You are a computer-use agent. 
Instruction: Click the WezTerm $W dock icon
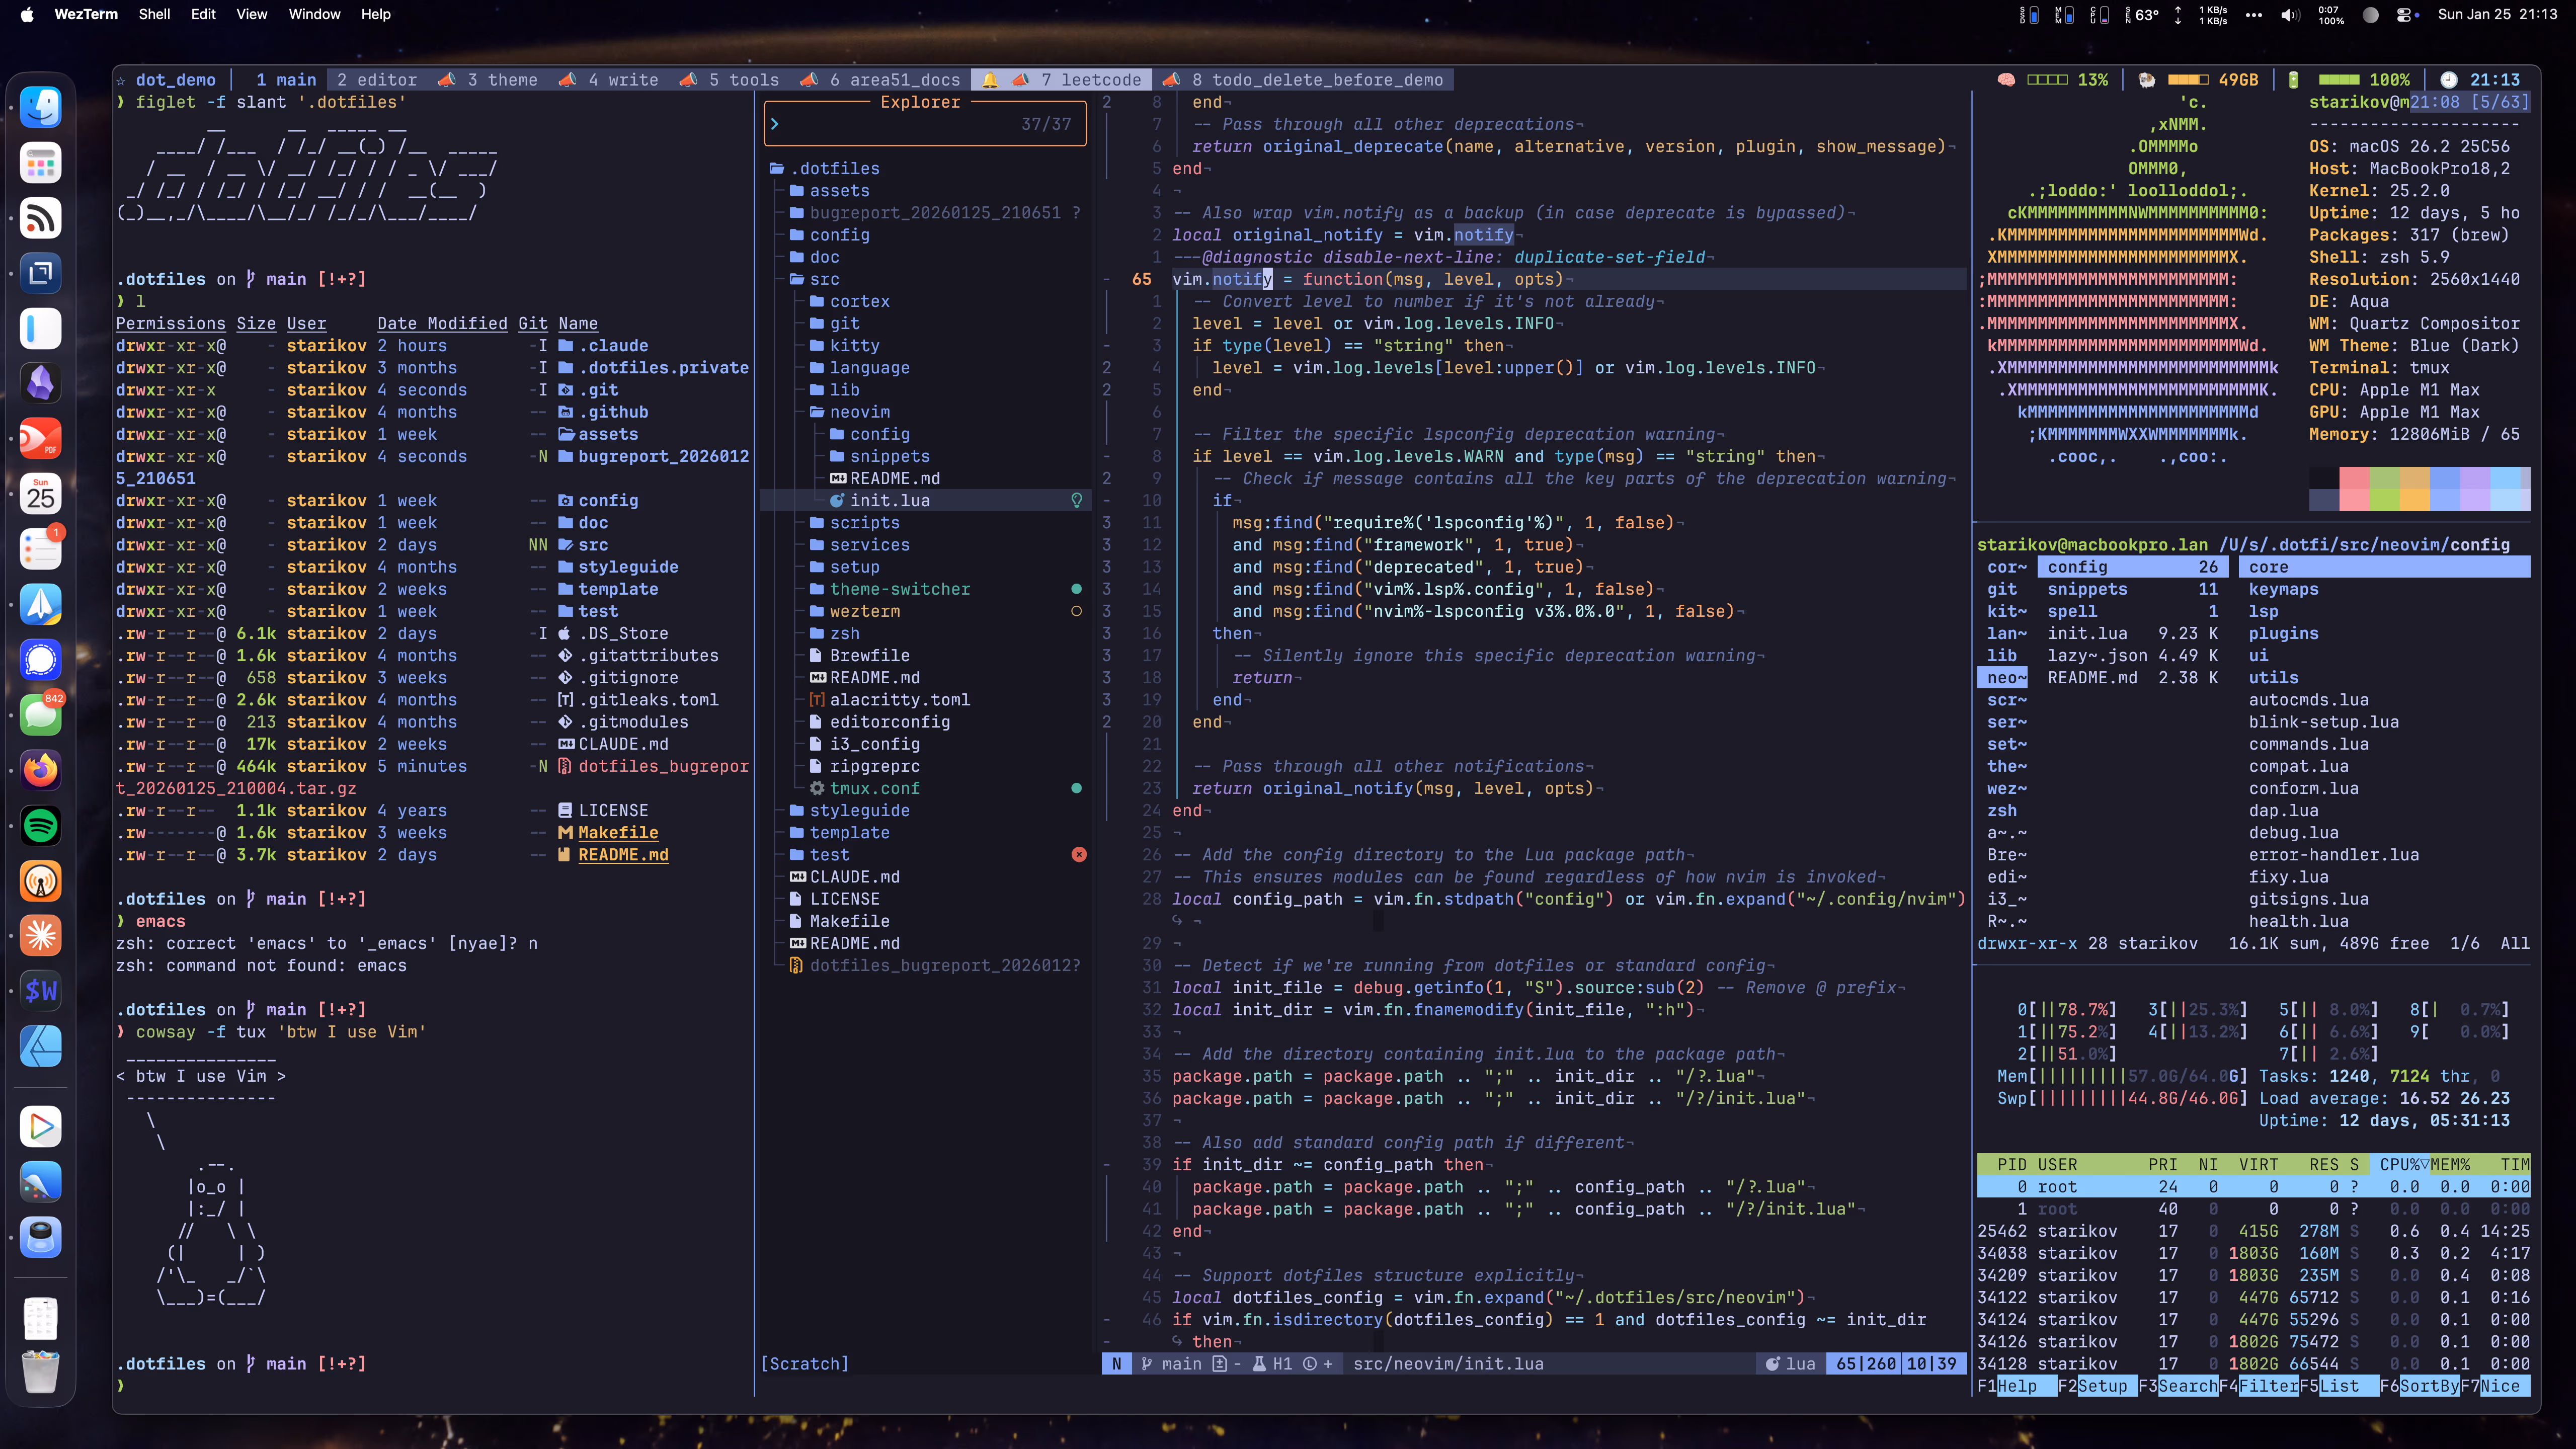(40, 991)
